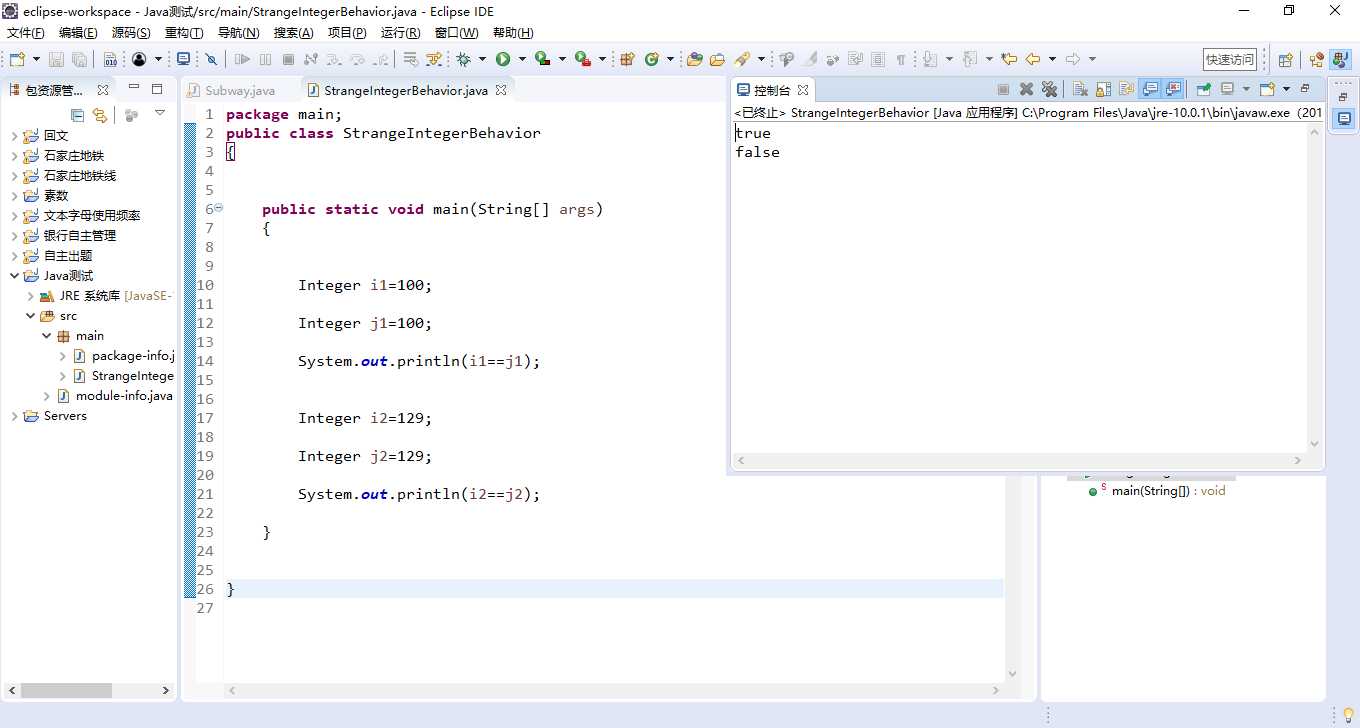Viewport: 1360px width, 728px height.
Task: Open the 文件(F) menu
Action: 25,33
